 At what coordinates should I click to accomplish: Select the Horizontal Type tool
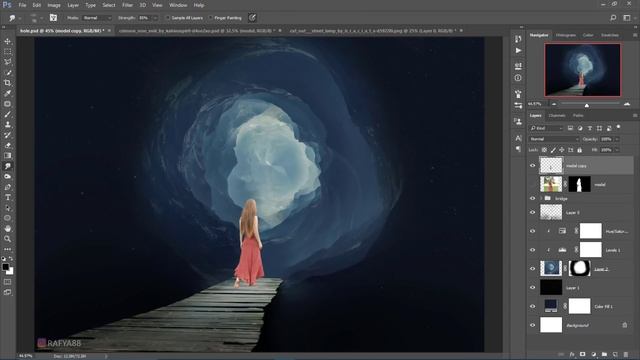pyautogui.click(x=7, y=197)
